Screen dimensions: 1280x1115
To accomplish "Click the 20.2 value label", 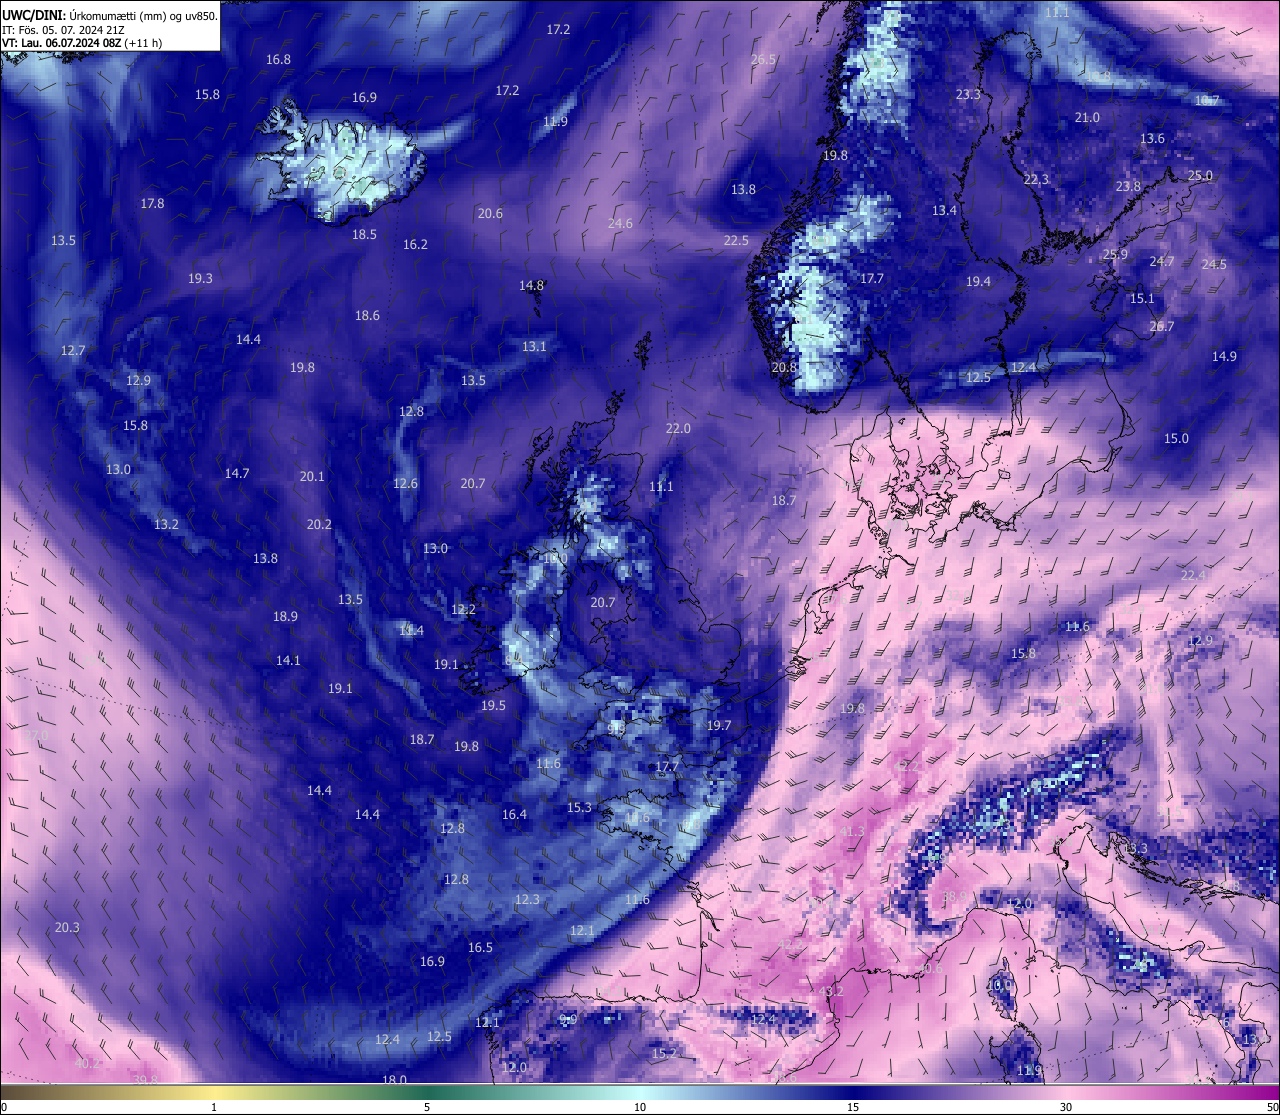I will point(319,525).
